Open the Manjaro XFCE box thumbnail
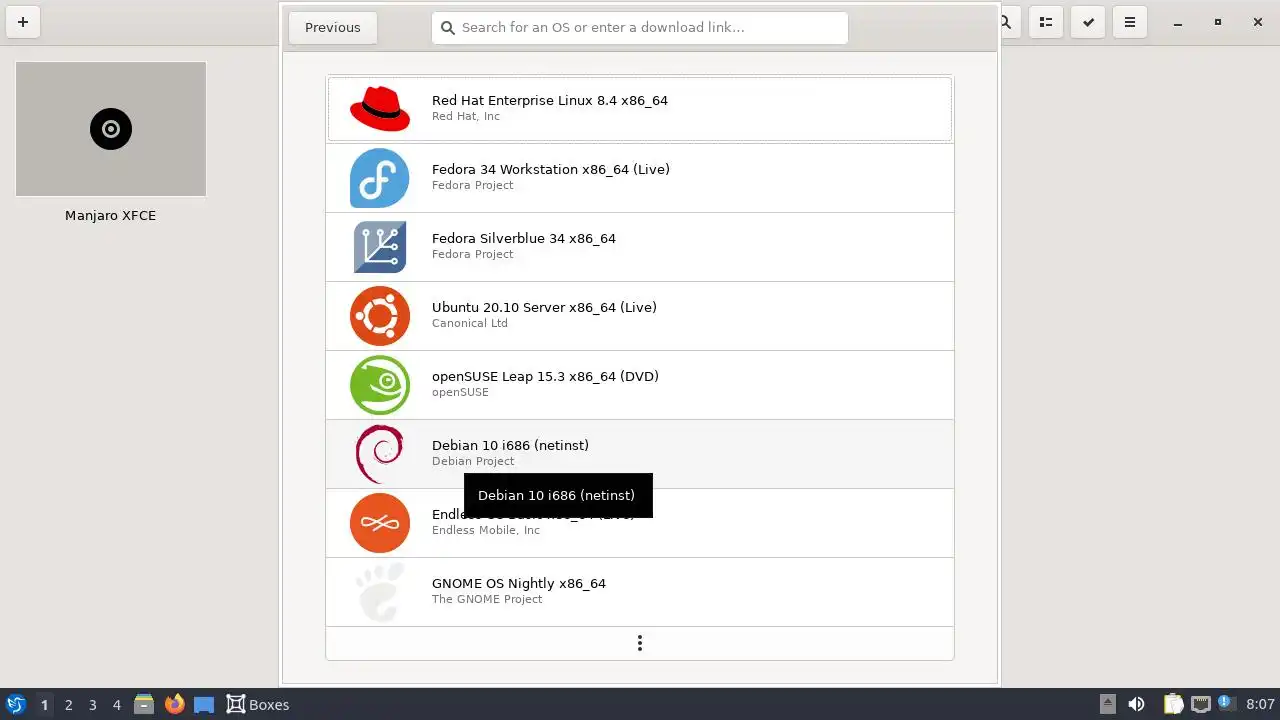Viewport: 1280px width, 720px height. coord(111,129)
